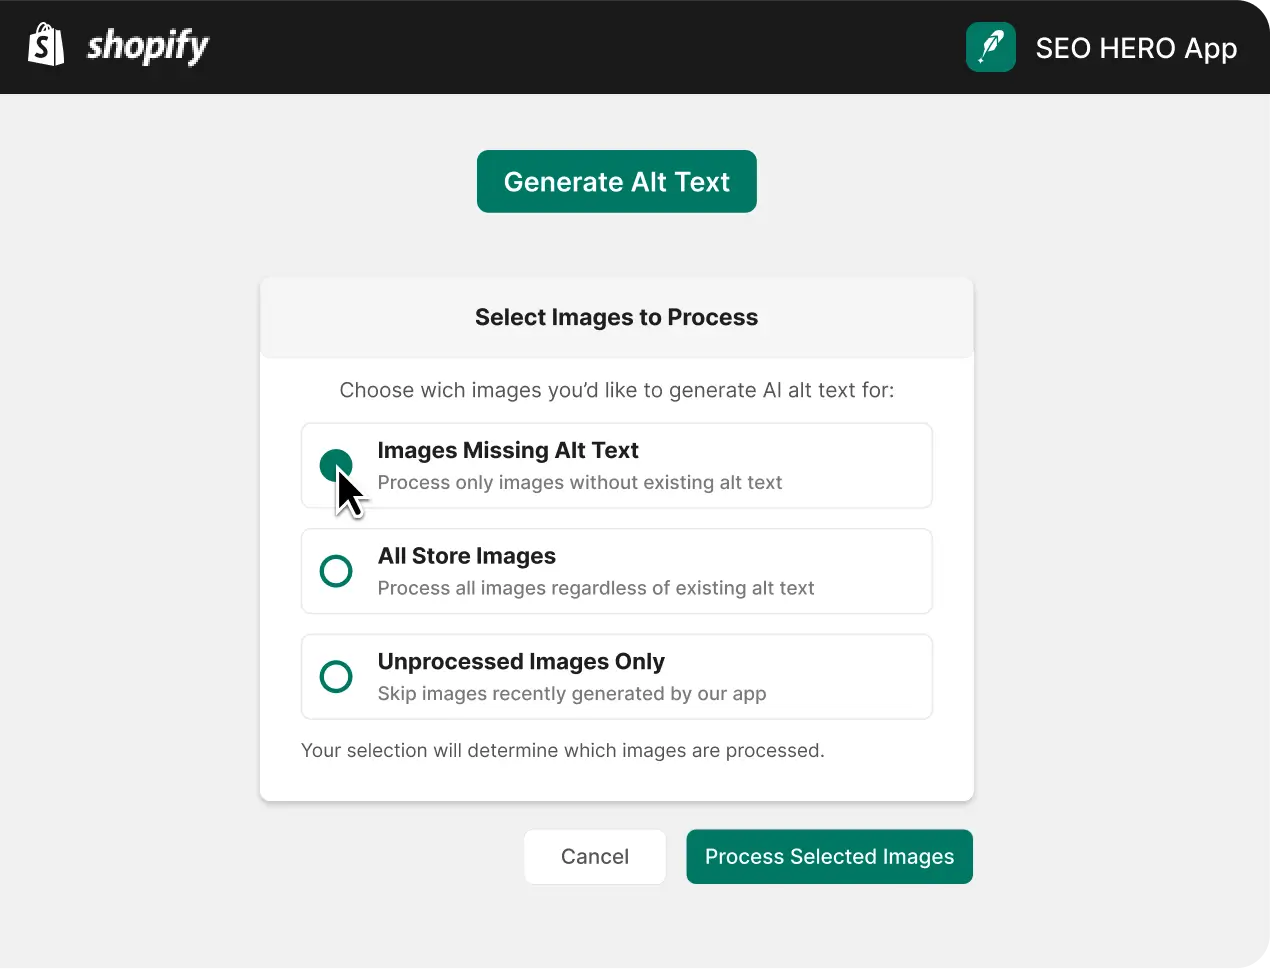Click the Unprocessed Images Only option title
The image size is (1270, 969).
(x=521, y=662)
